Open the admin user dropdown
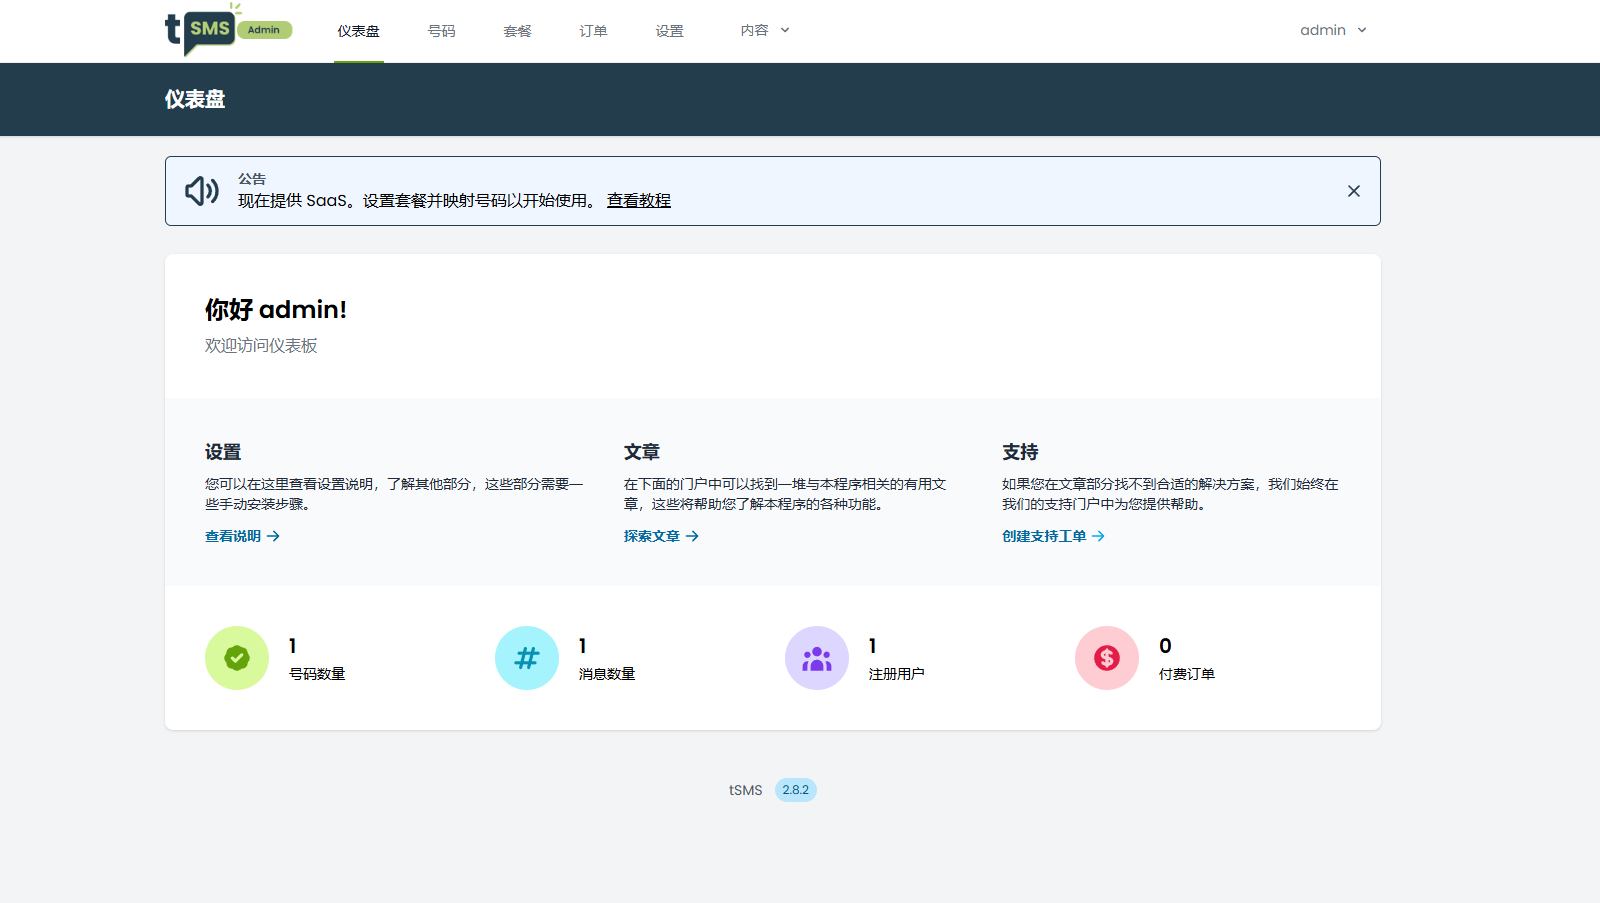This screenshot has height=903, width=1600. tap(1333, 31)
